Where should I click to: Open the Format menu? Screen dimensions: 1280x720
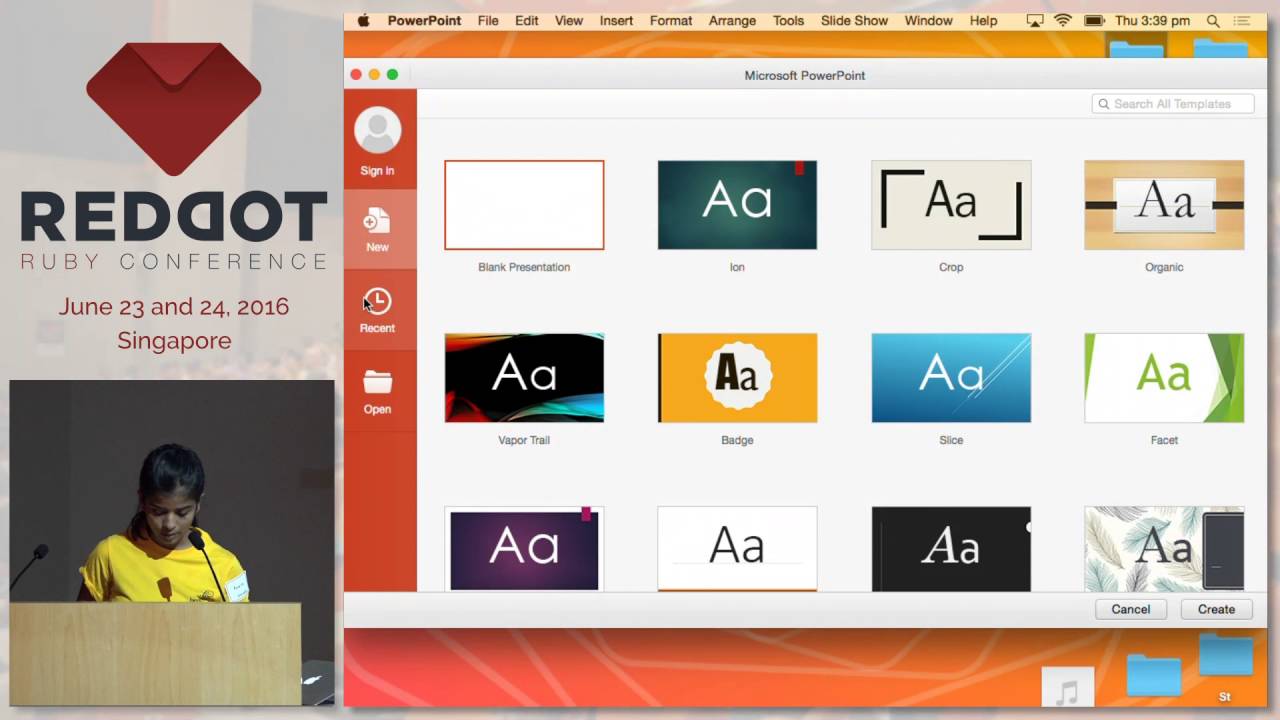pyautogui.click(x=671, y=20)
